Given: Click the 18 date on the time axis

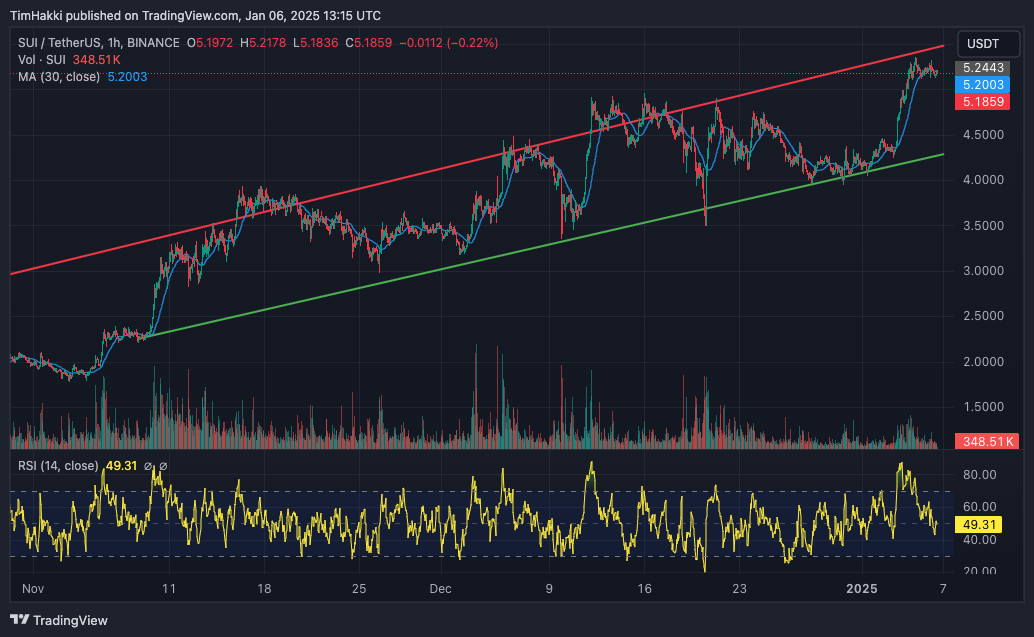Looking at the screenshot, I should 264,588.
